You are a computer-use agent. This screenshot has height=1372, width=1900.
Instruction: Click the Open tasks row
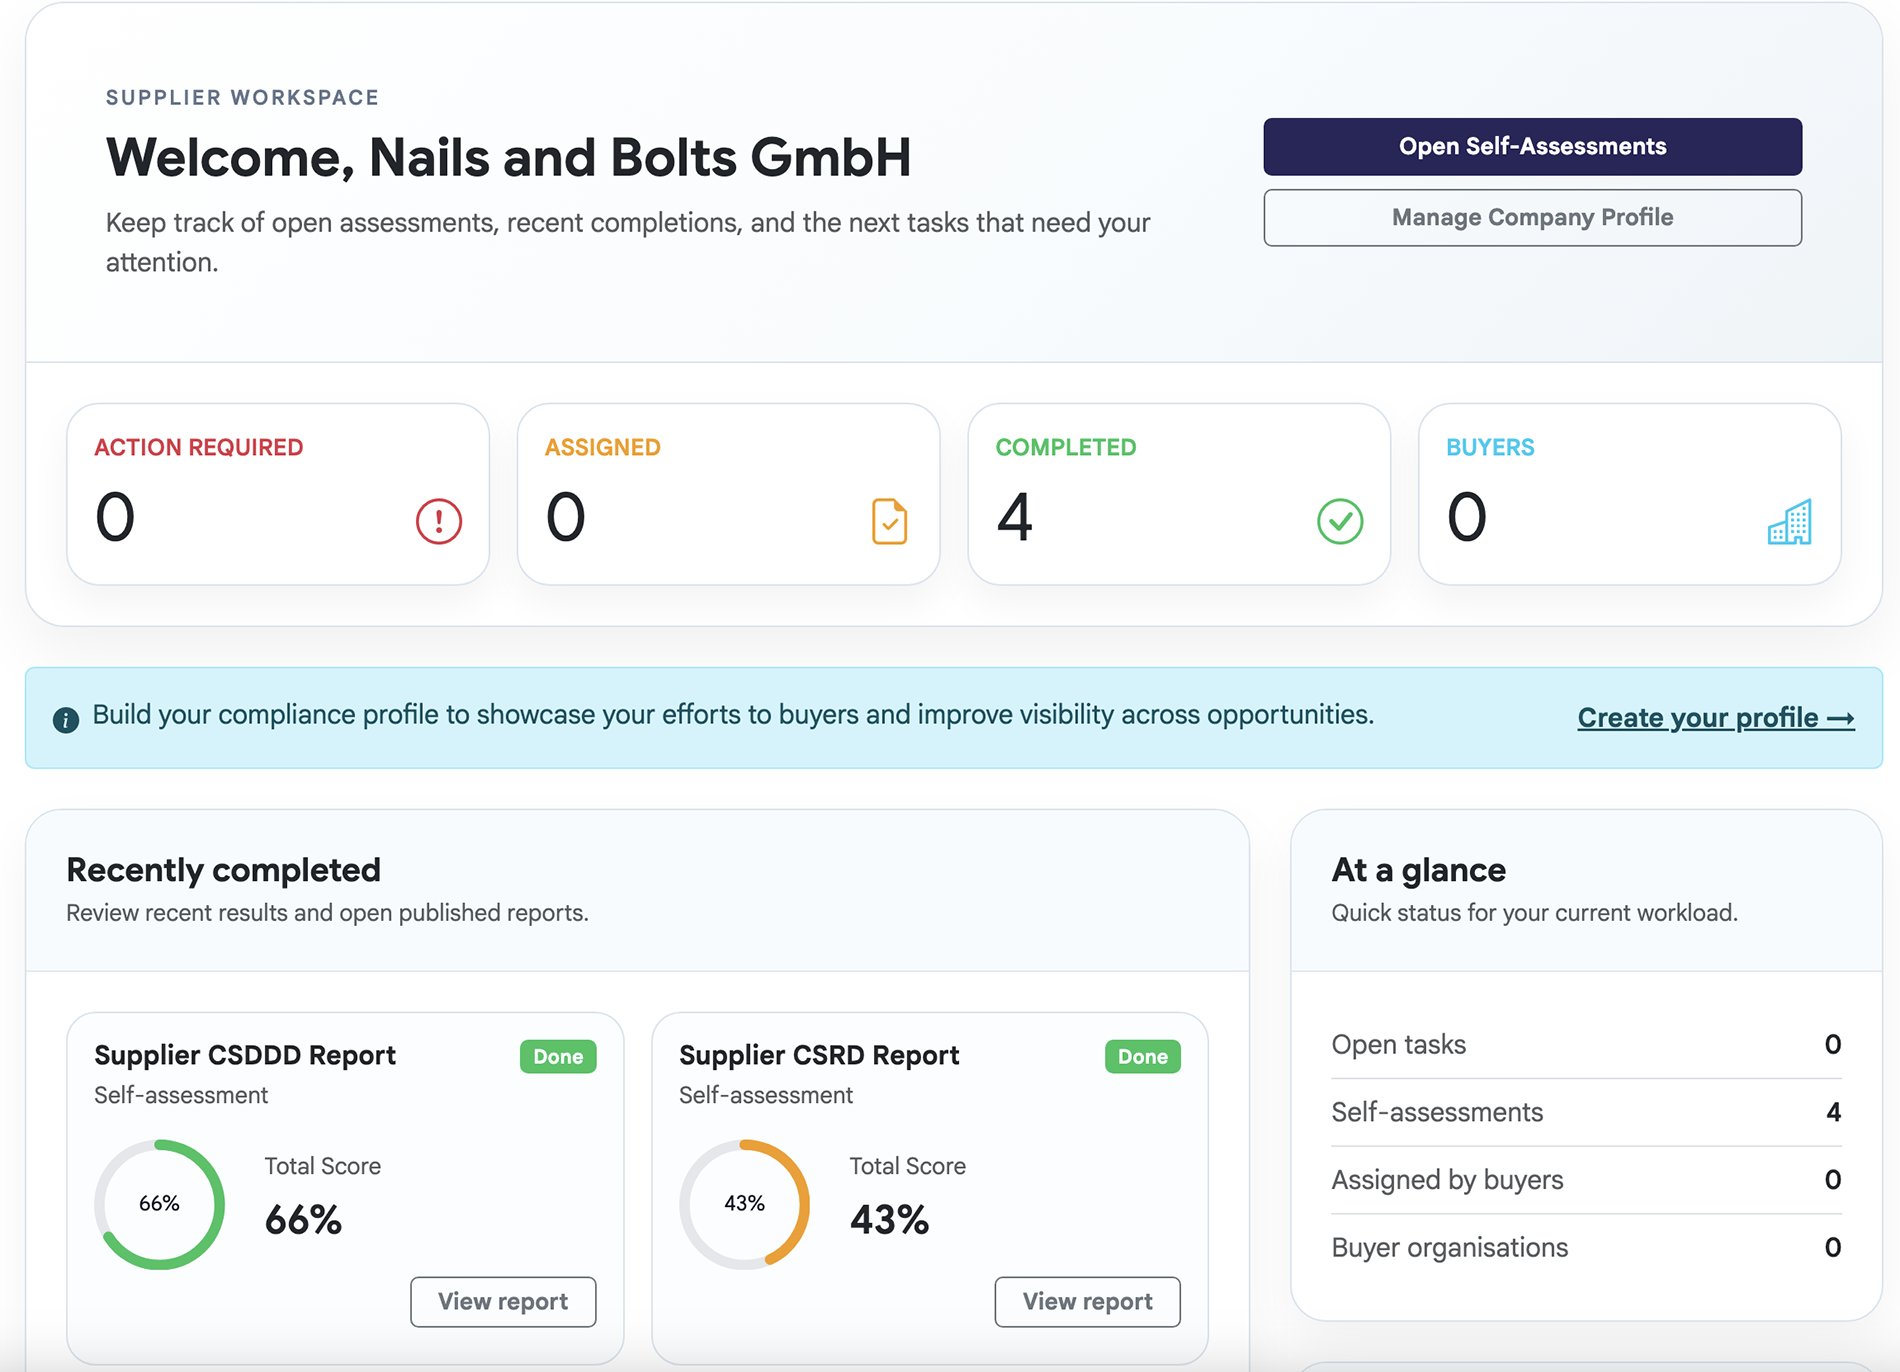point(1586,1044)
